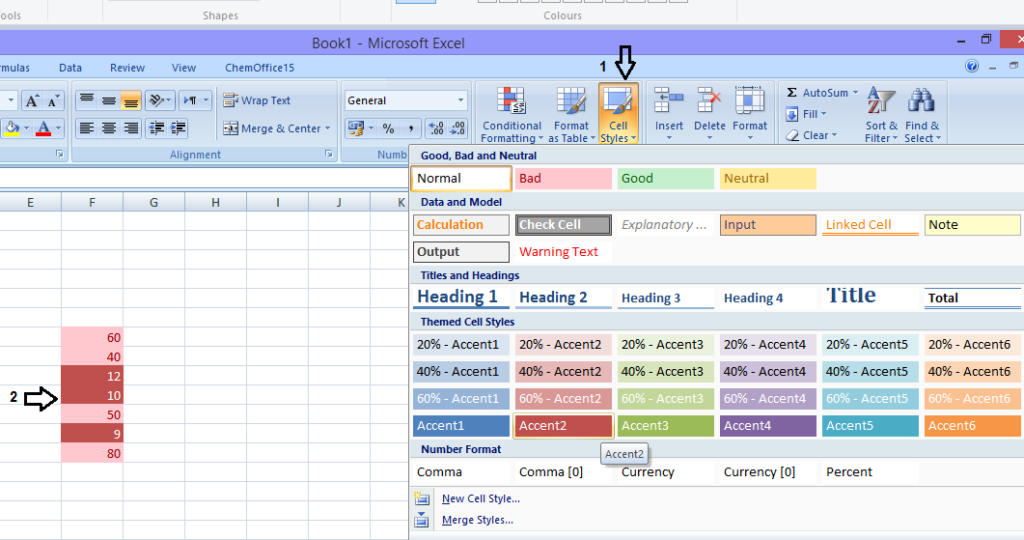
Task: Click the formula bar input area
Action: click(x=204, y=177)
